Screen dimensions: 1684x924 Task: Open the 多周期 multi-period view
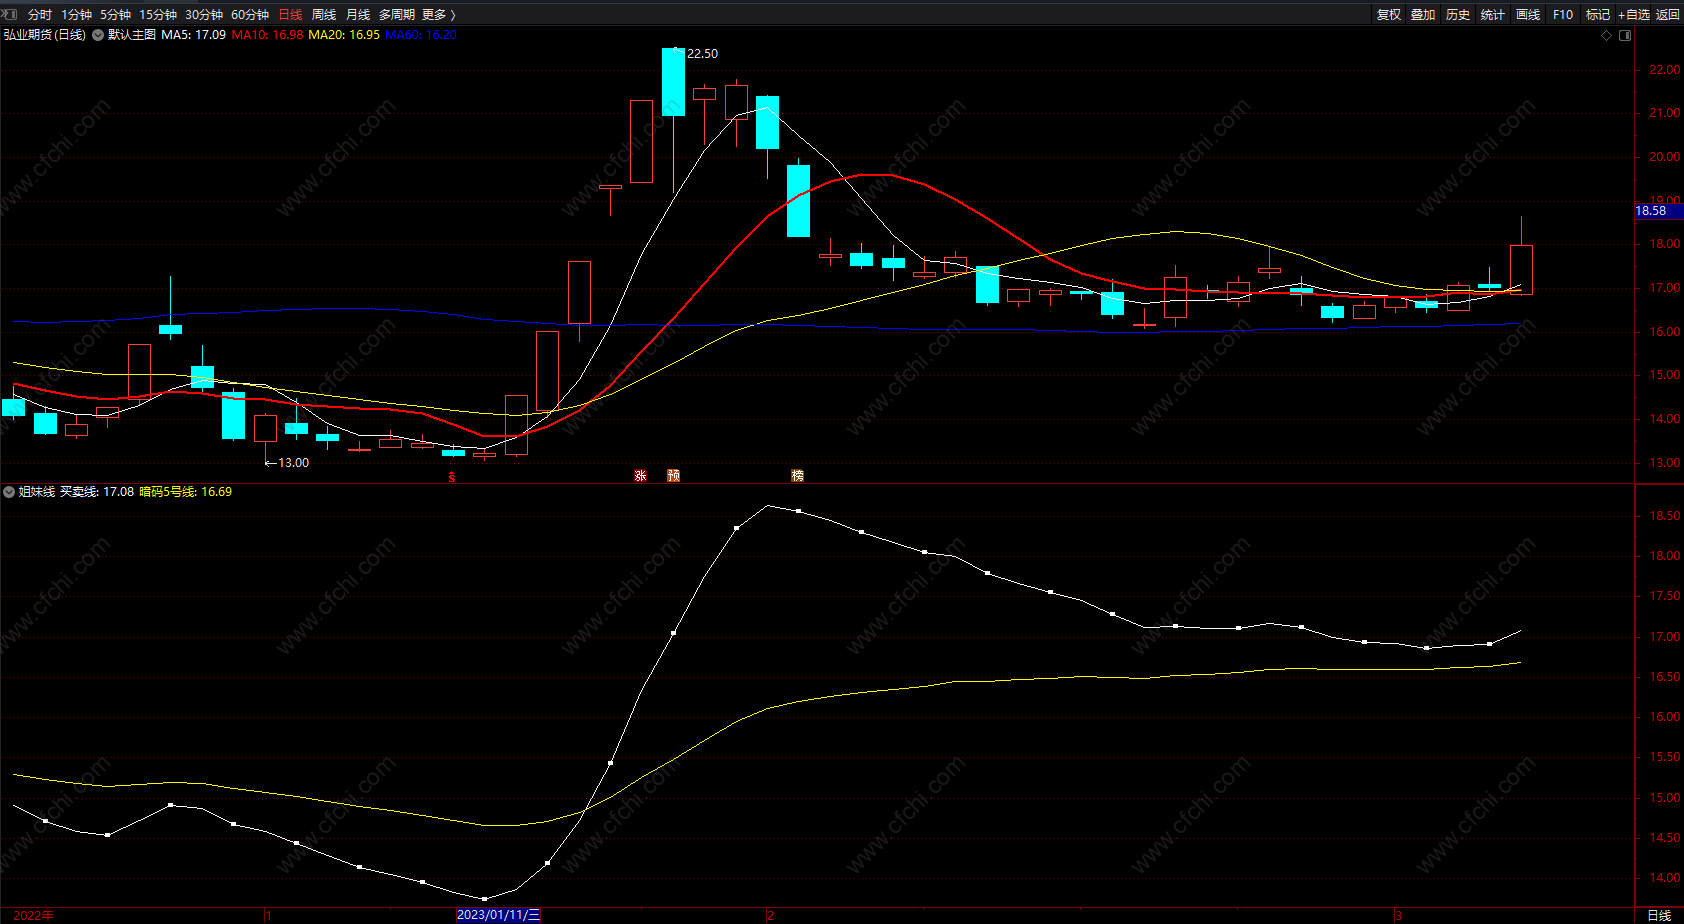pyautogui.click(x=397, y=15)
